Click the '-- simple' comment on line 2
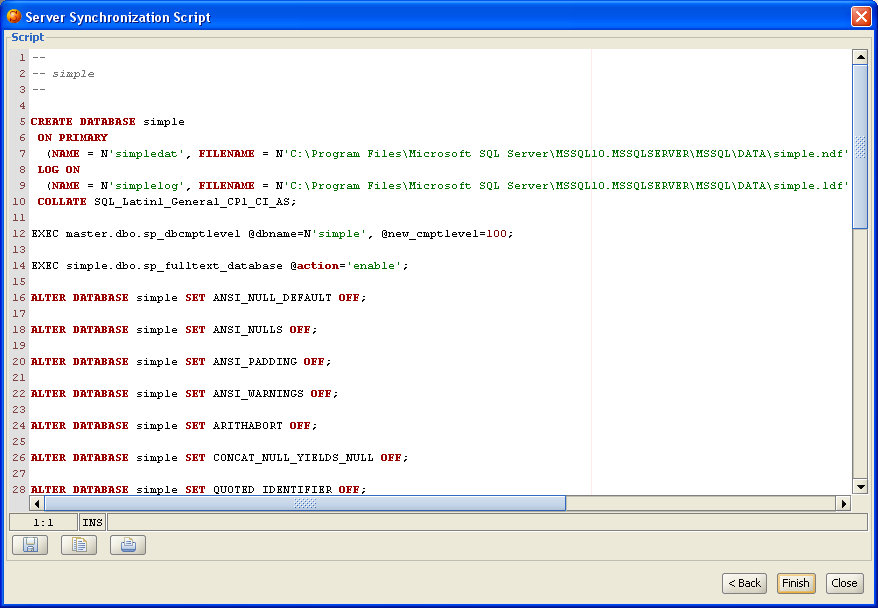The image size is (878, 608). (x=63, y=73)
